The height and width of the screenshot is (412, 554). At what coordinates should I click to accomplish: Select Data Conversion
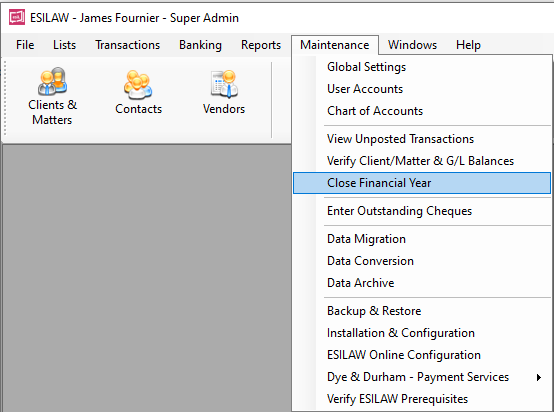pyautogui.click(x=422, y=261)
